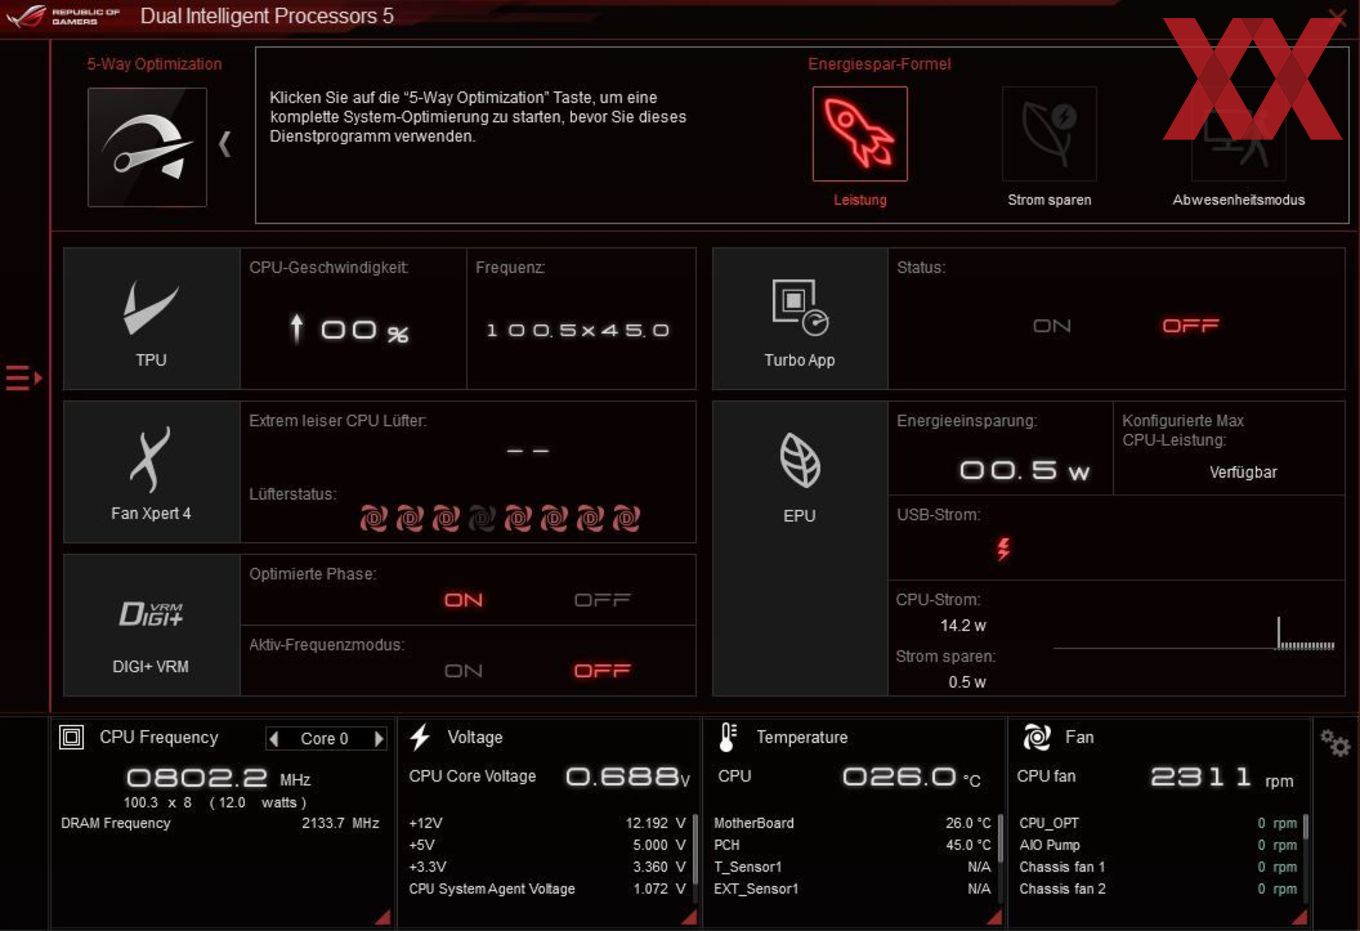Click the +12V voltage row
The image size is (1360, 931).
[547, 823]
